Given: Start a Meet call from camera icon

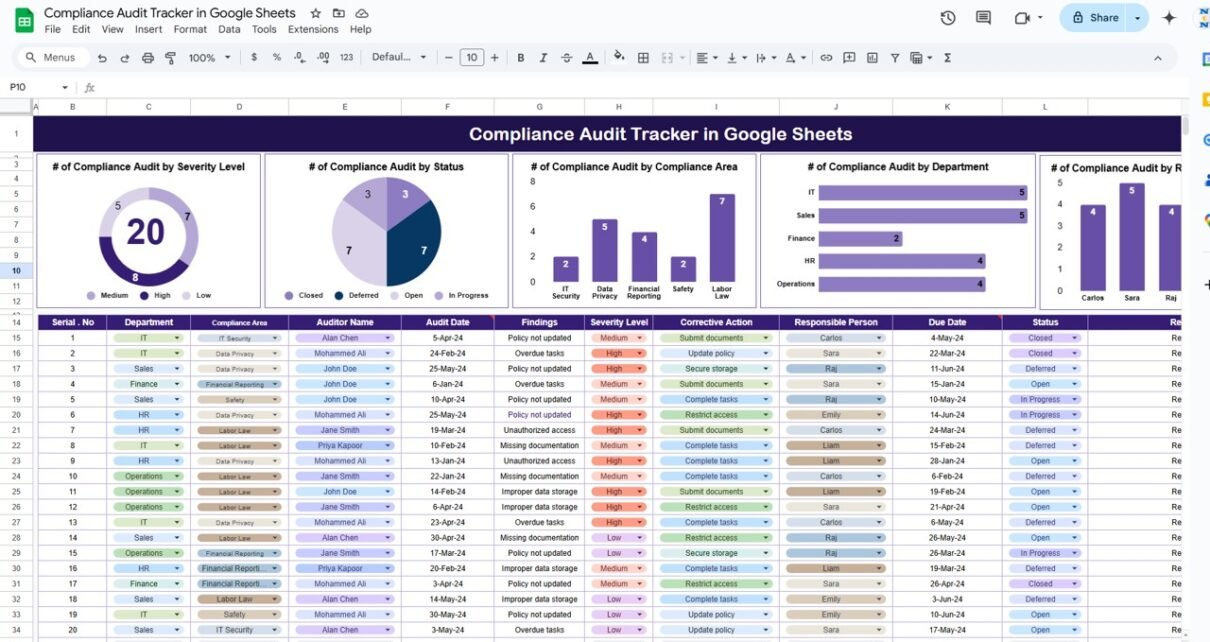Looking at the screenshot, I should [x=1022, y=18].
